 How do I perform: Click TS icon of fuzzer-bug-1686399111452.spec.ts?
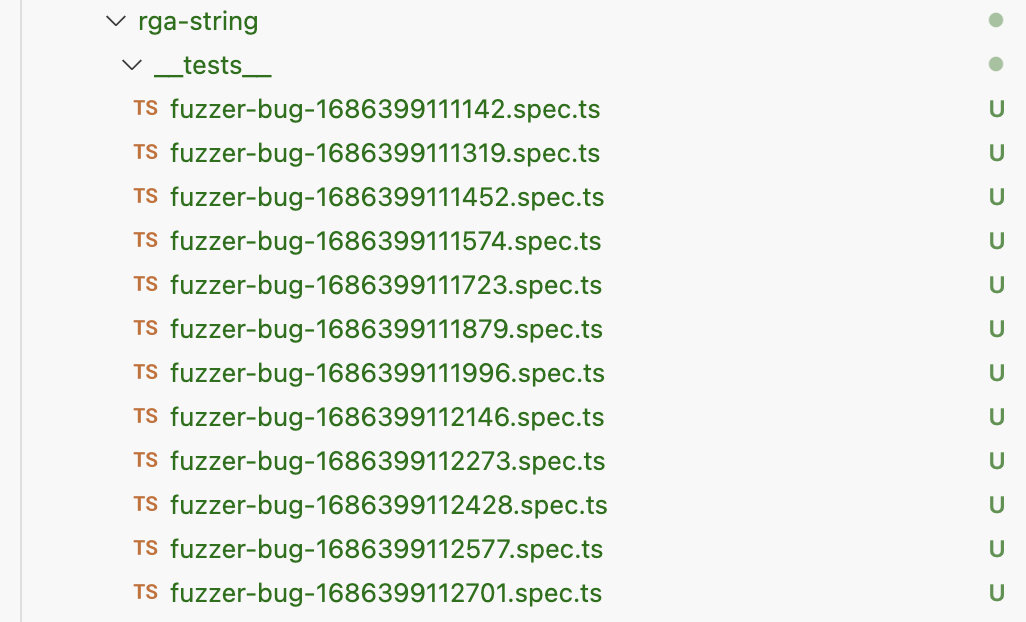point(146,197)
